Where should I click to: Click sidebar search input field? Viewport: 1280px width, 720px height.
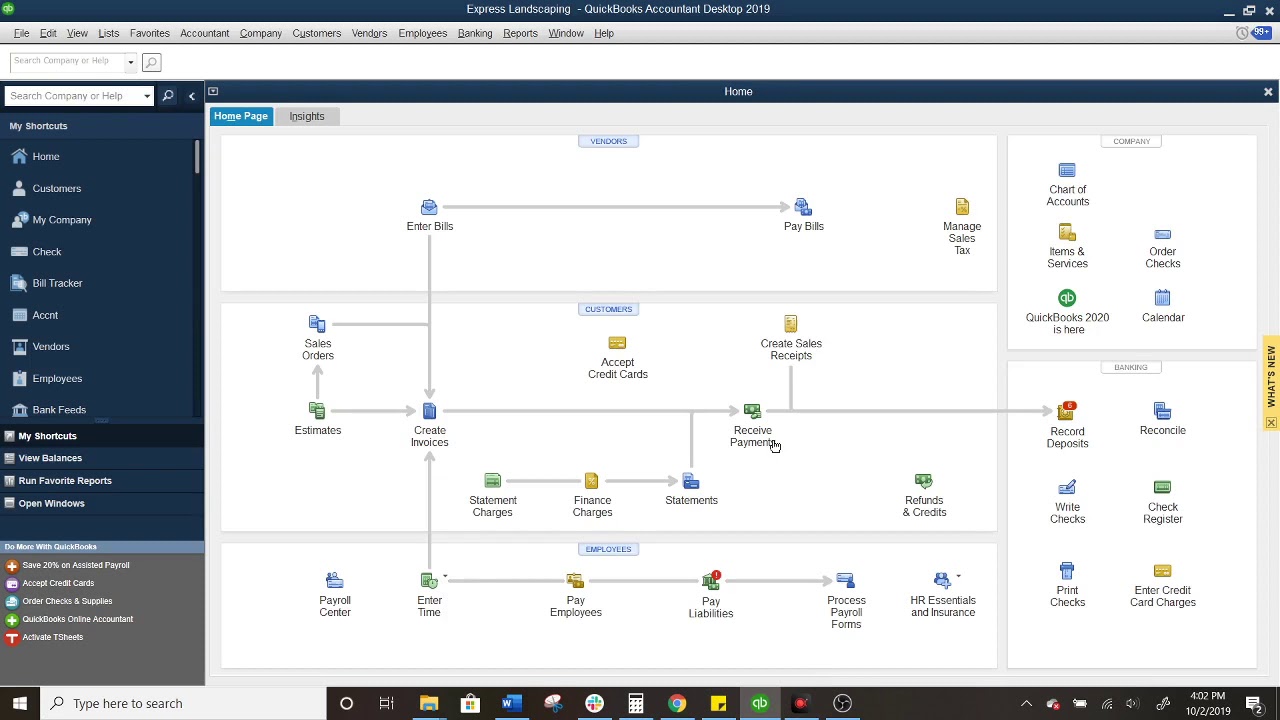click(72, 96)
